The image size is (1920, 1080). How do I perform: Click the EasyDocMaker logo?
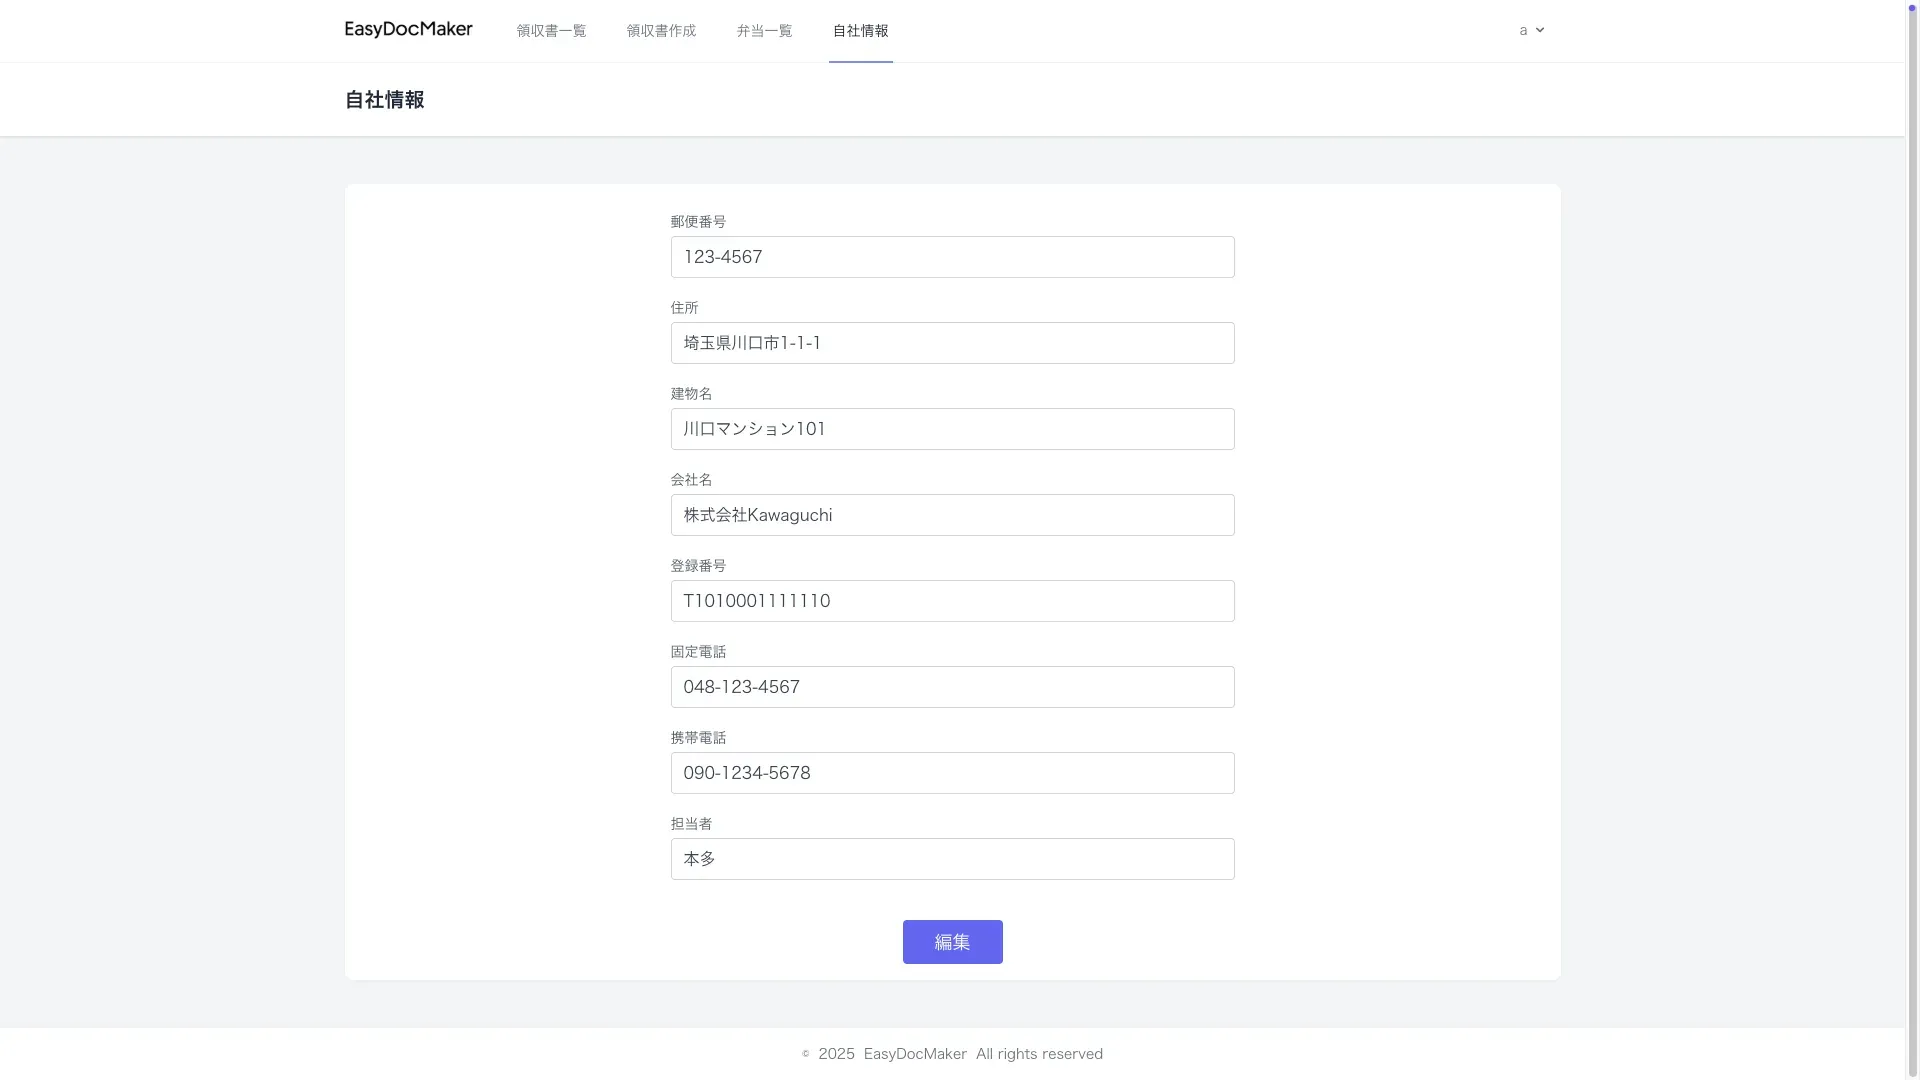point(408,30)
